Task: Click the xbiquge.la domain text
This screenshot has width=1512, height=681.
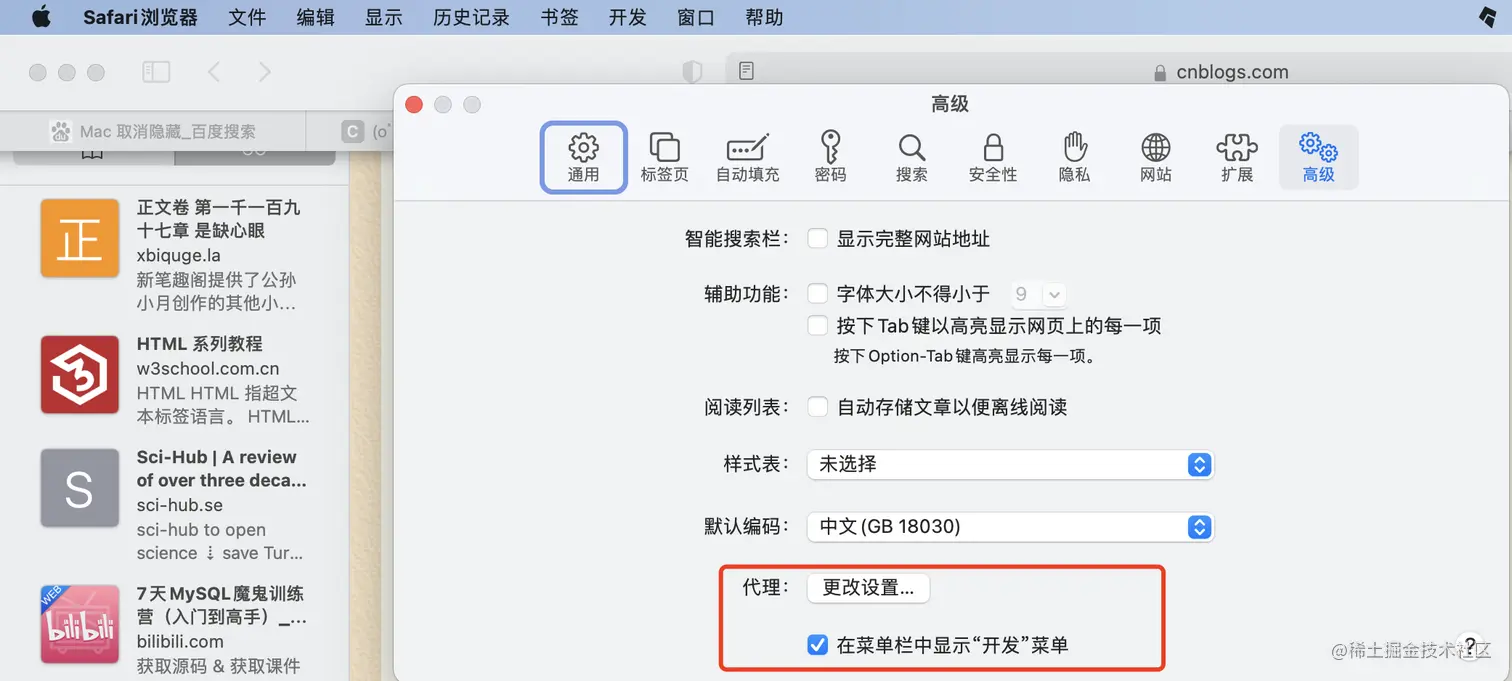Action: point(179,255)
